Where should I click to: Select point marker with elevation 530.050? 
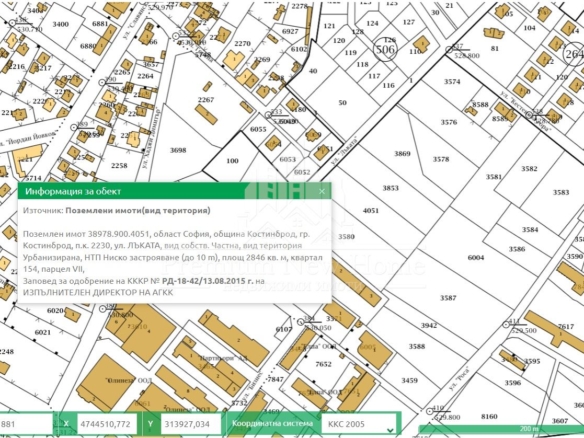pos(301,322)
